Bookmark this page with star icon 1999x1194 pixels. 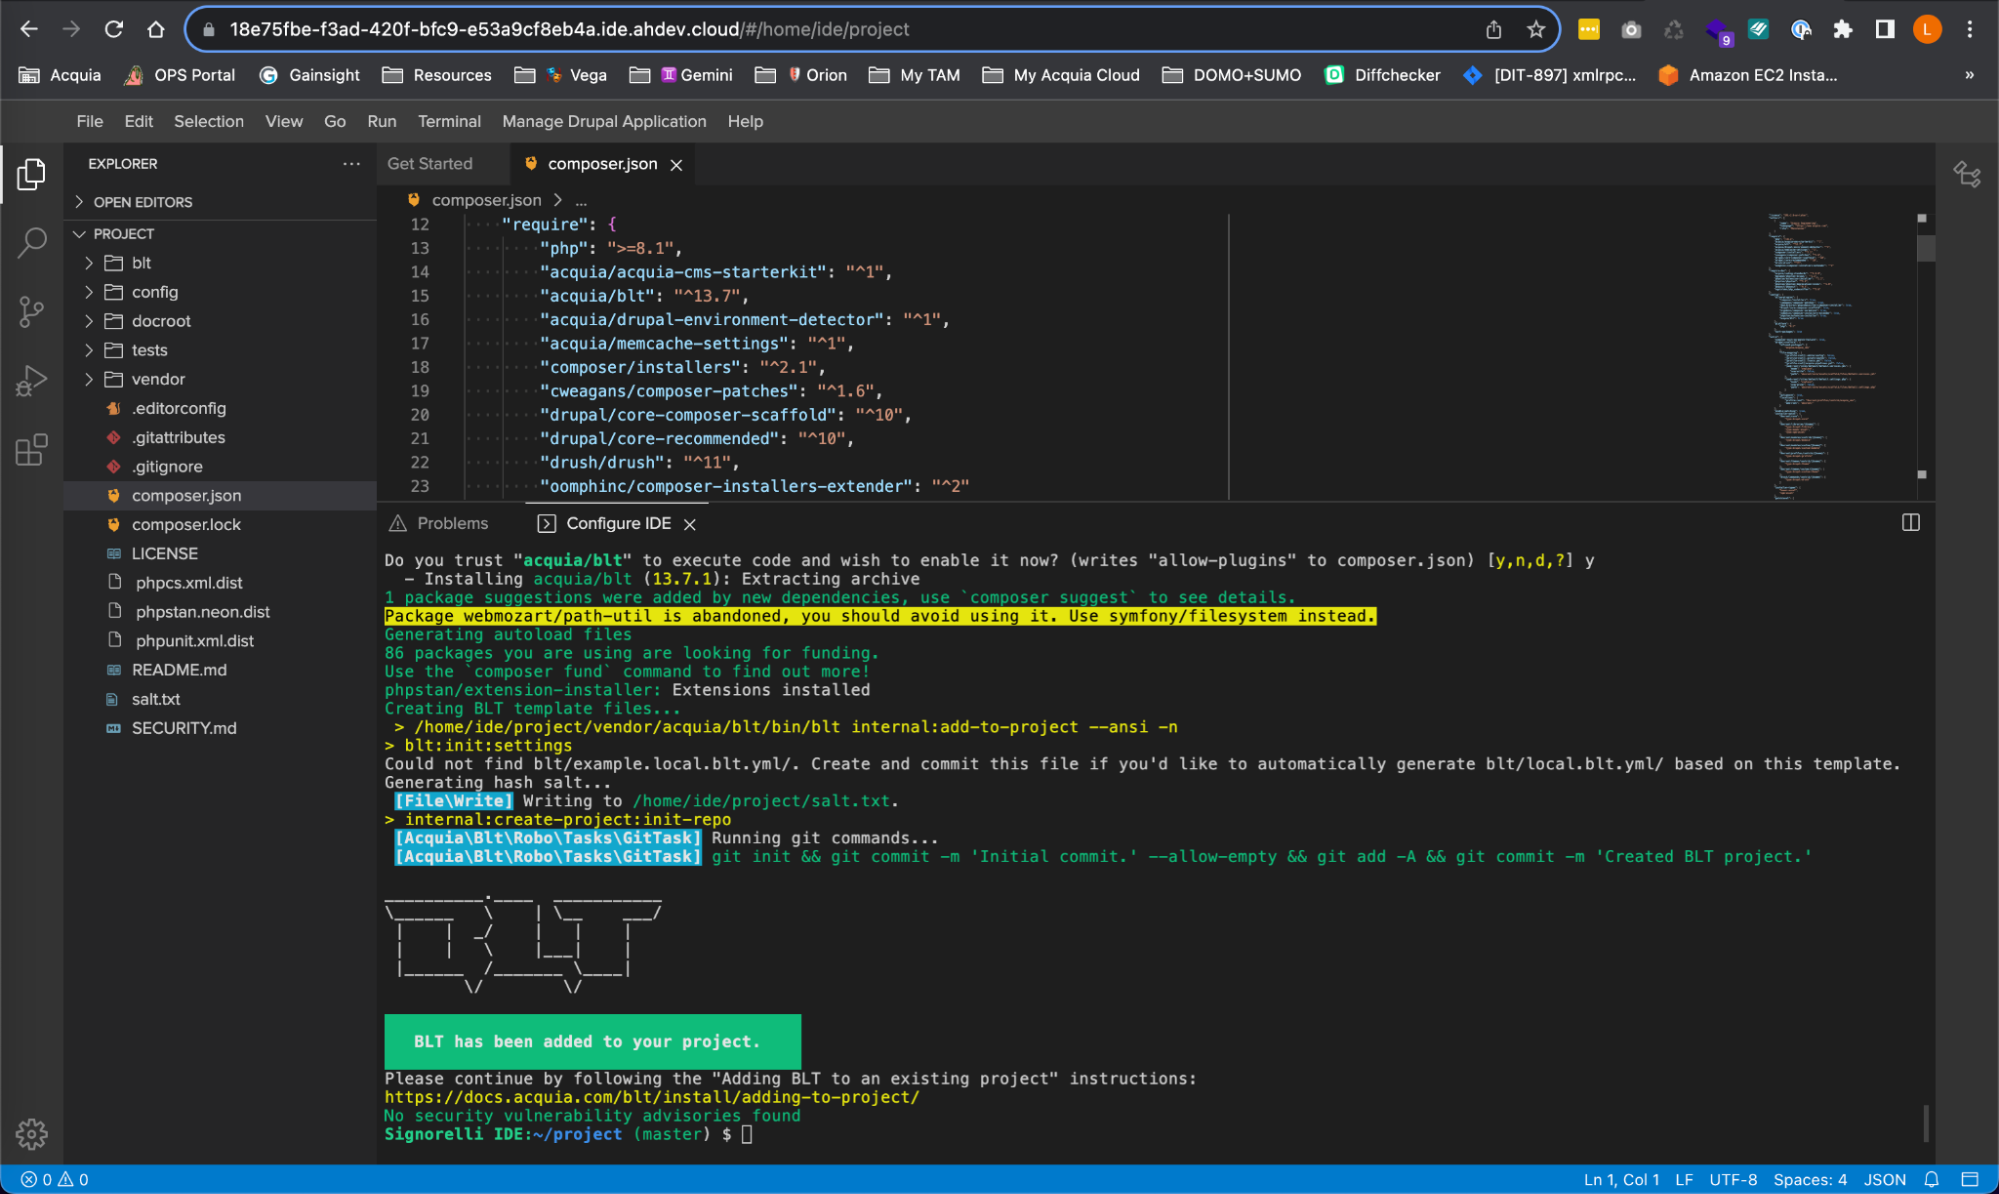click(1536, 29)
